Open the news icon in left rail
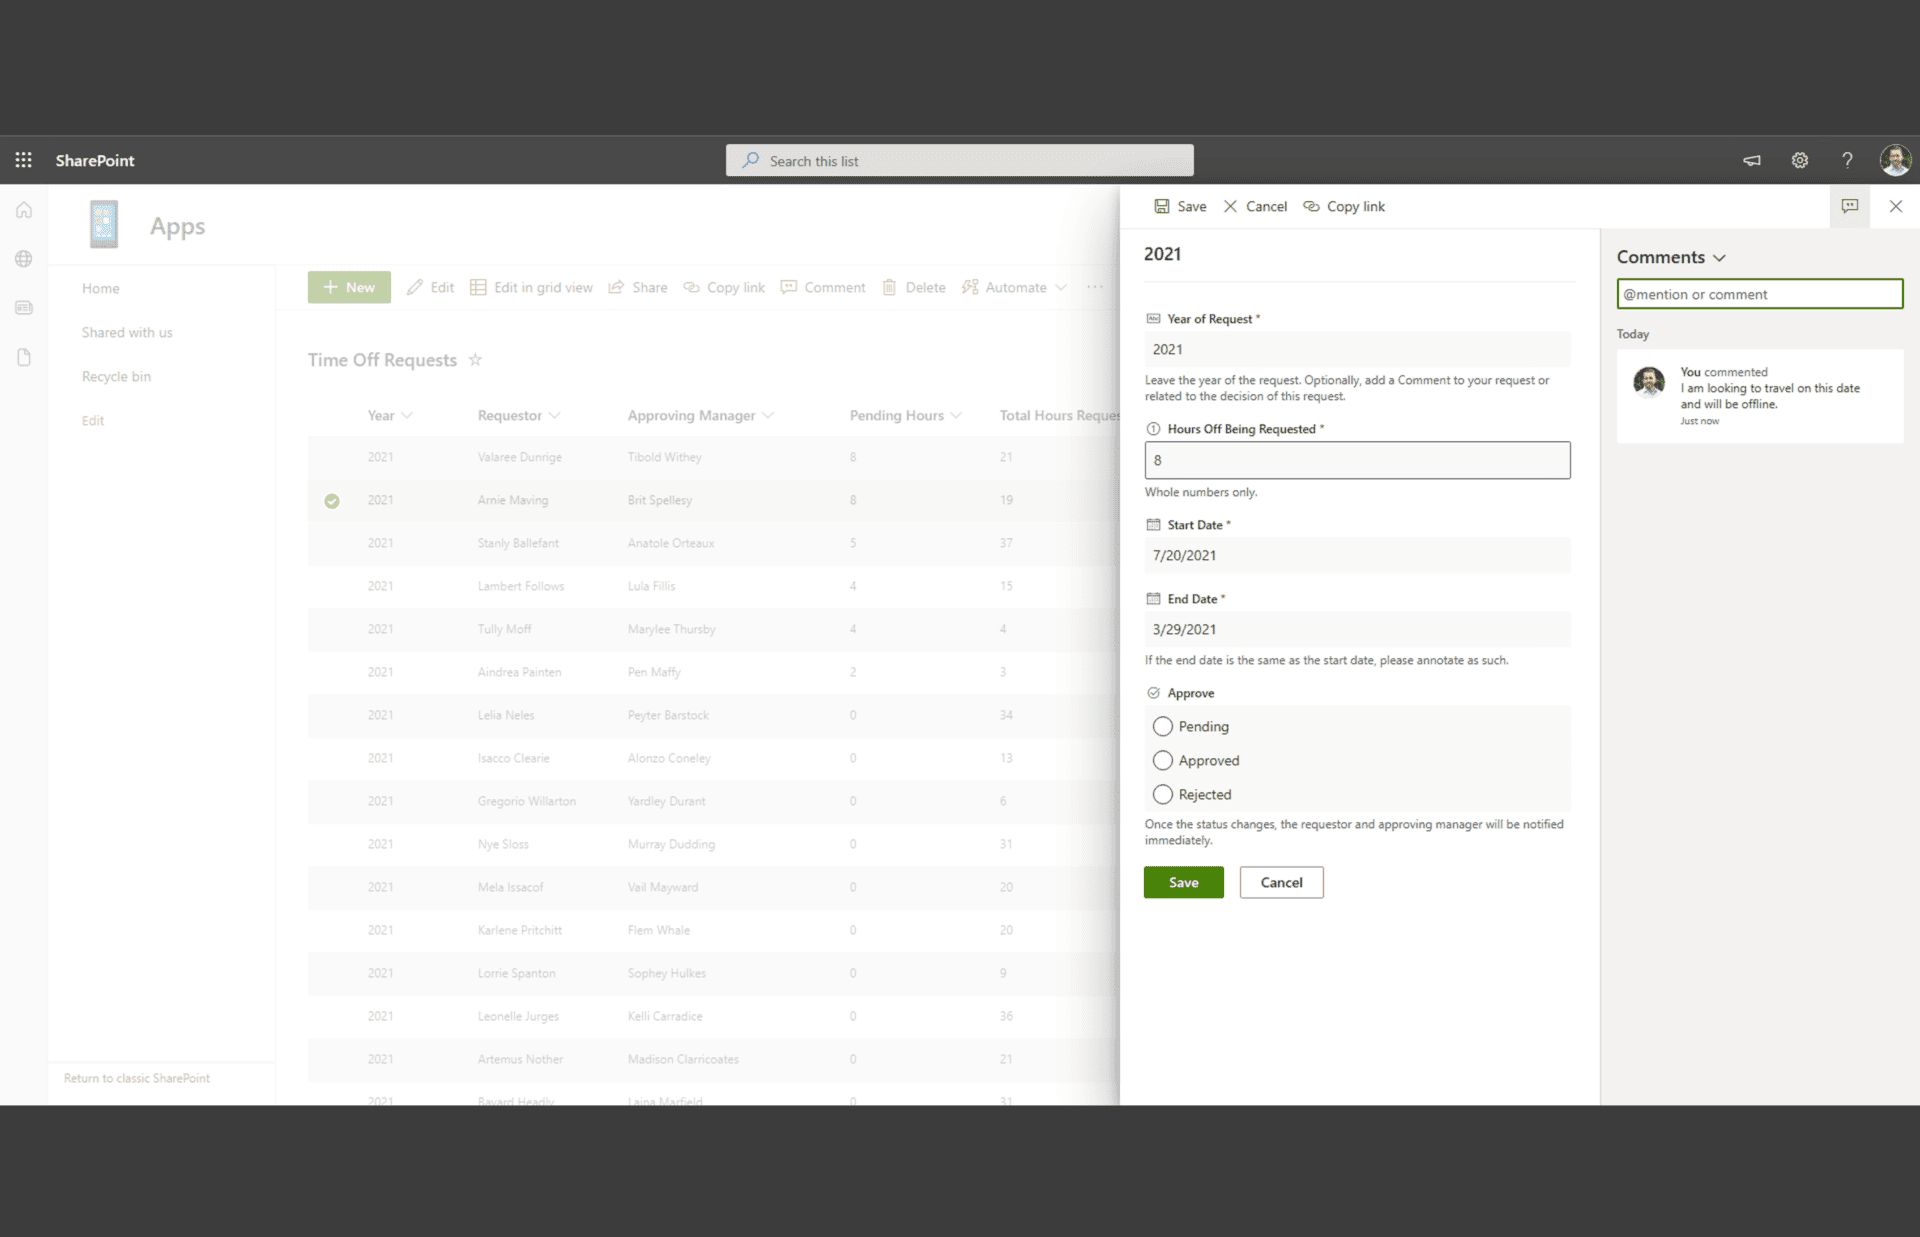 [24, 308]
